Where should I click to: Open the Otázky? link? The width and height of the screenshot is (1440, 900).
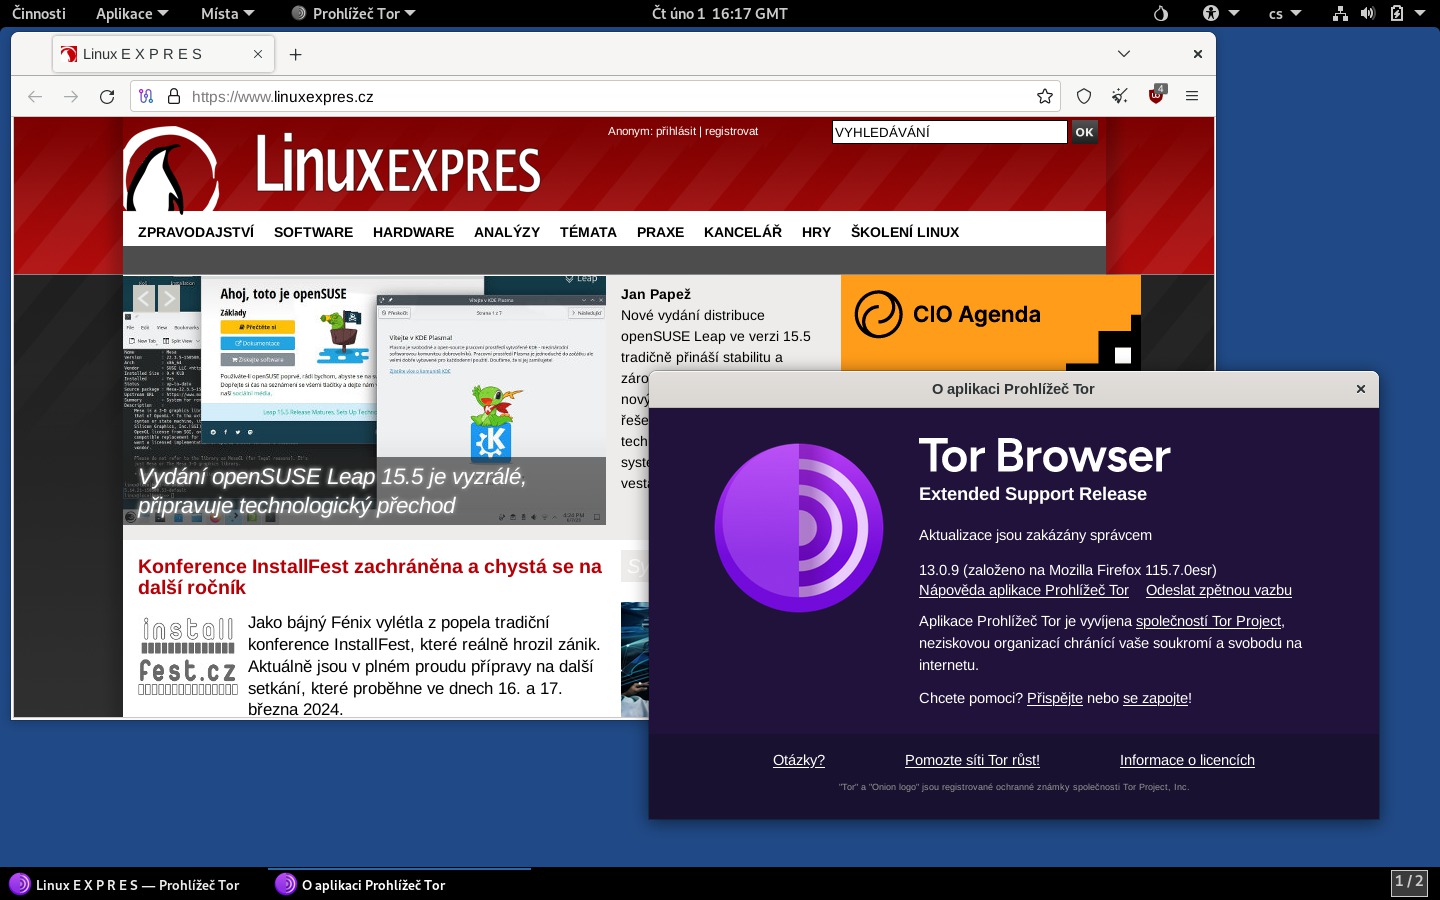click(x=799, y=760)
